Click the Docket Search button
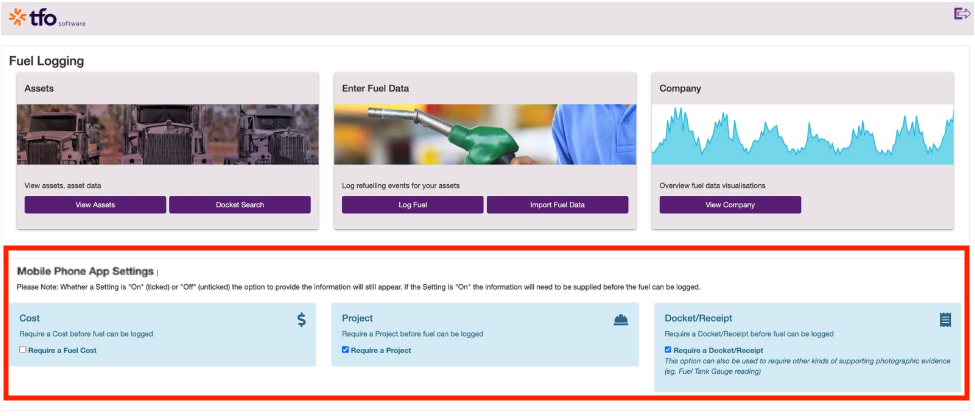This screenshot has height=416, width=975. tap(240, 205)
